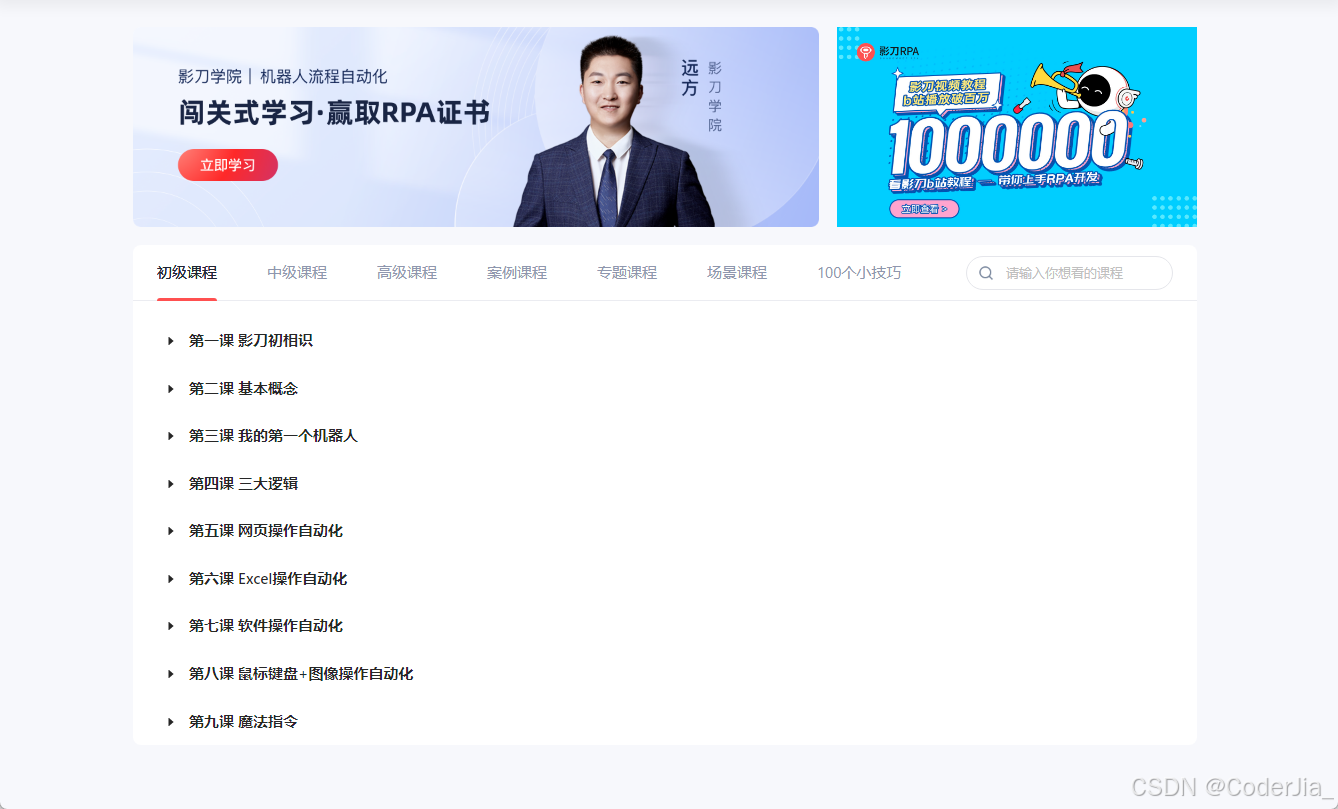Switch to the 高级课程 tab
The width and height of the screenshot is (1338, 809).
(x=407, y=272)
